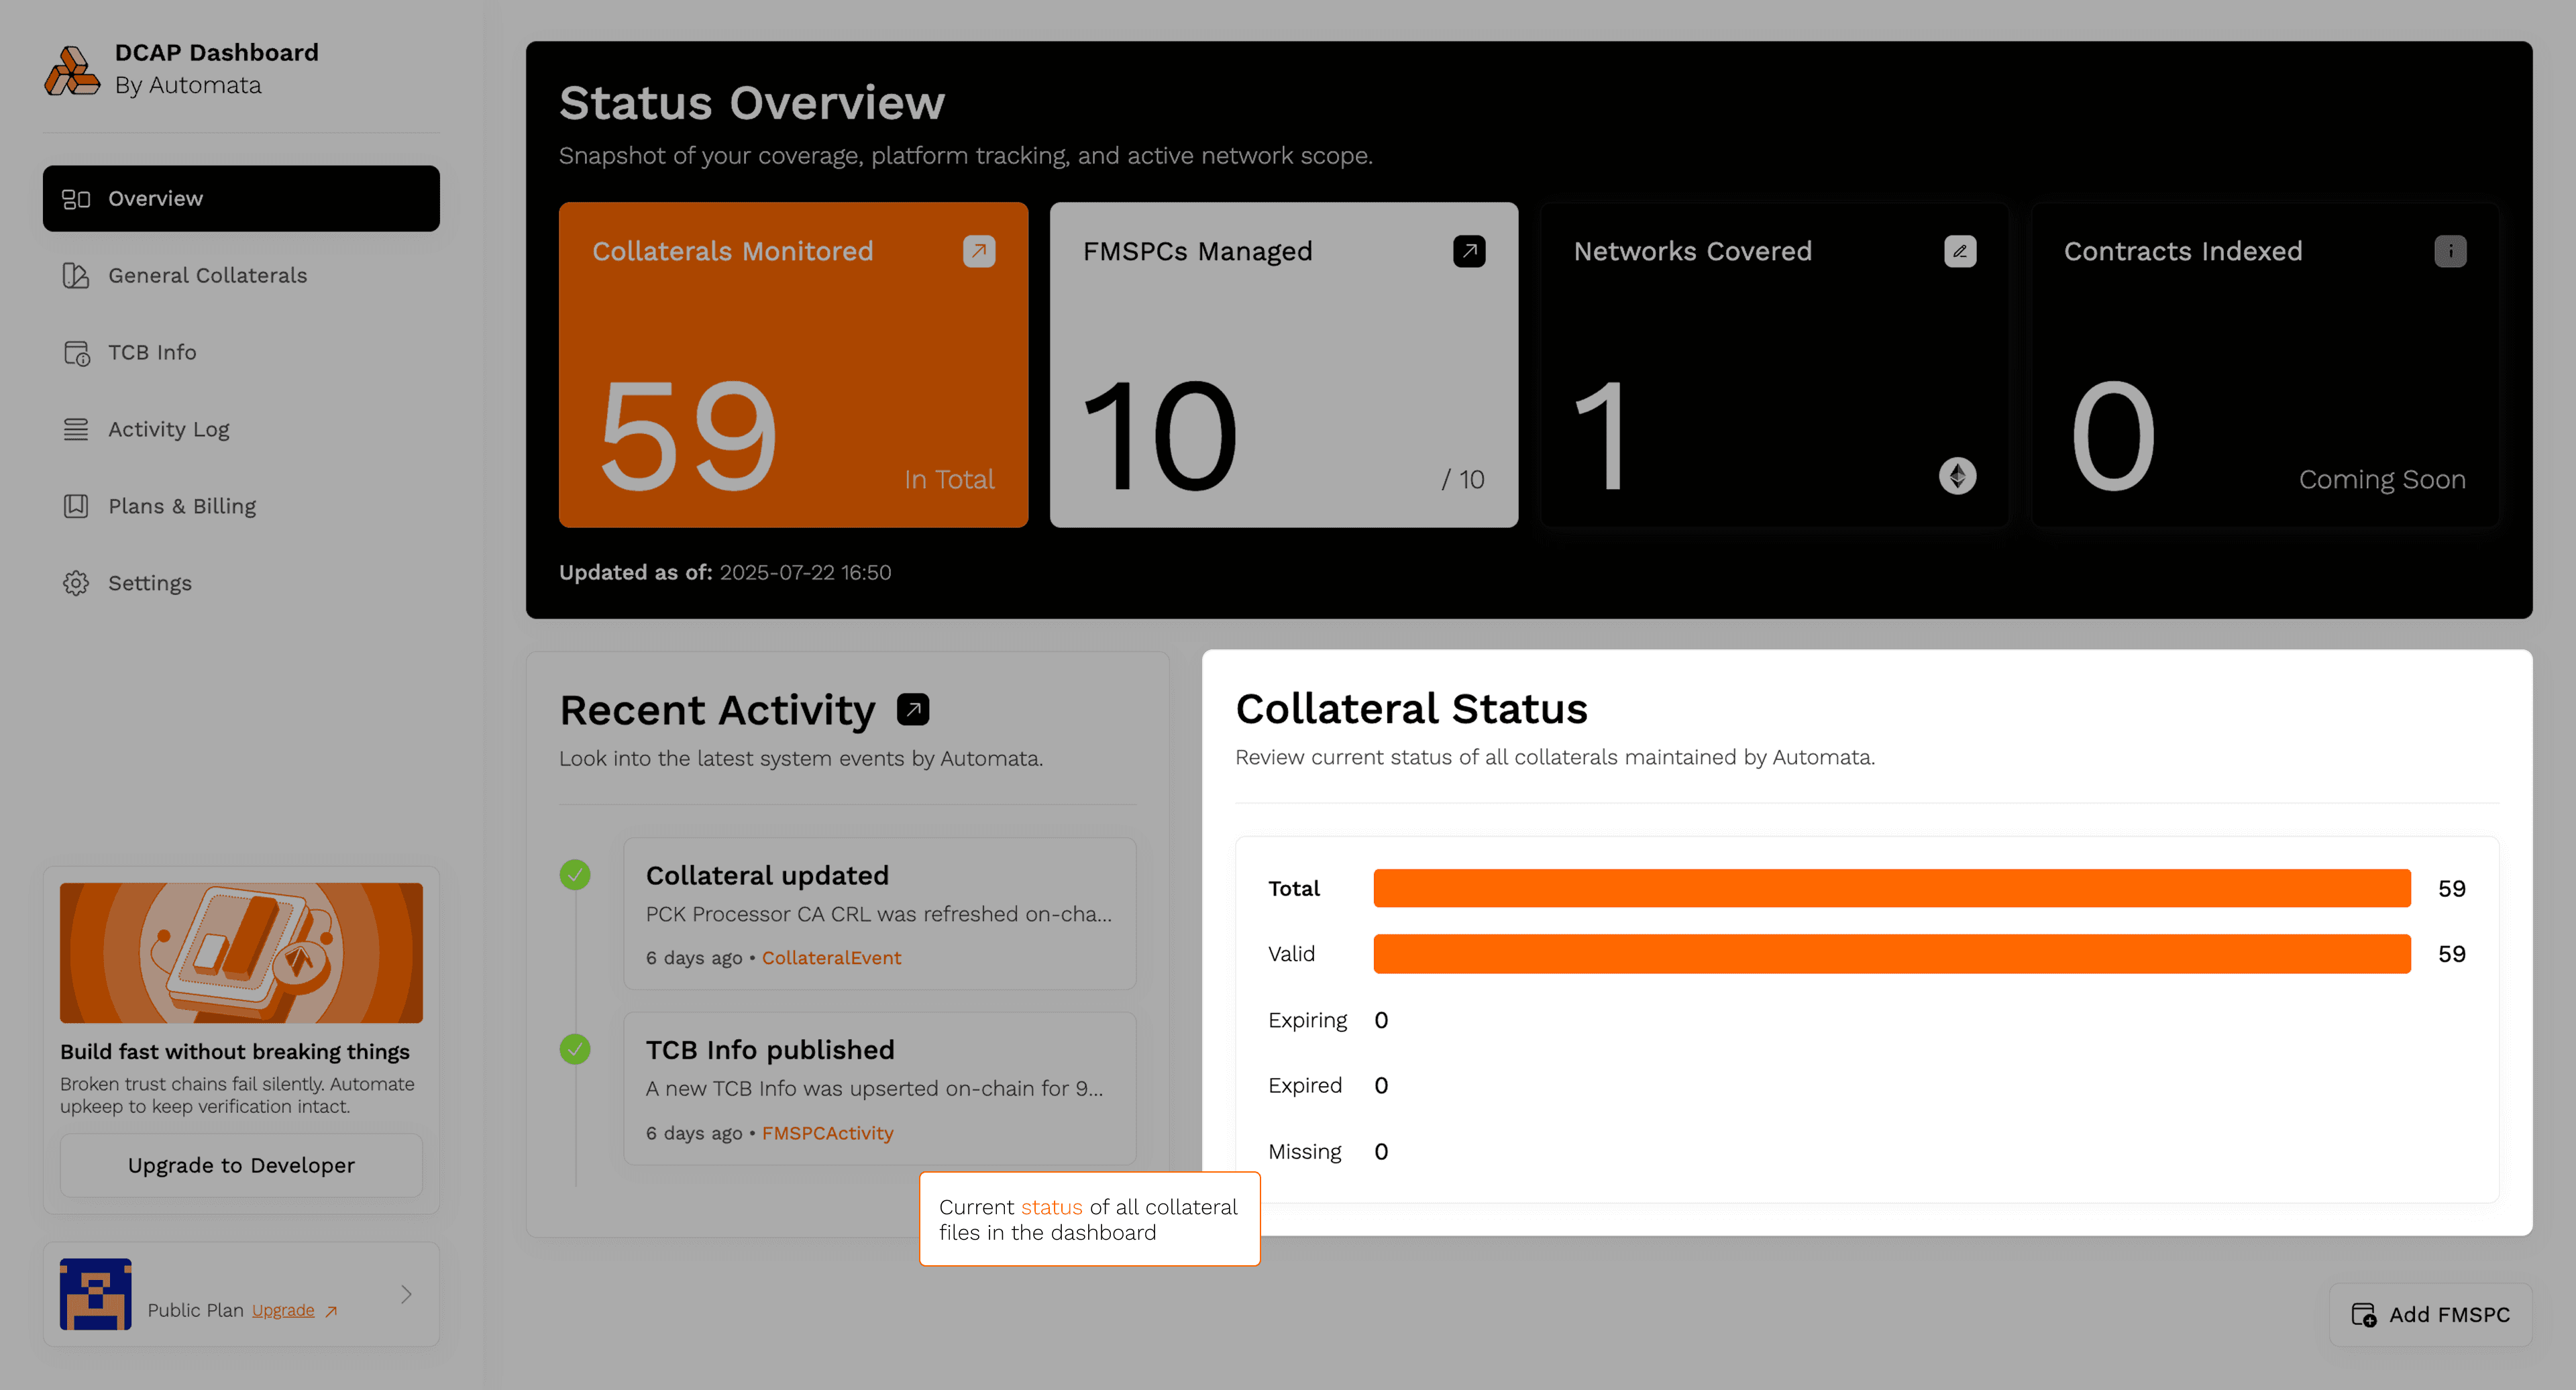The image size is (2576, 1390).
Task: Click the Upgrade to Developer button
Action: pos(240,1165)
